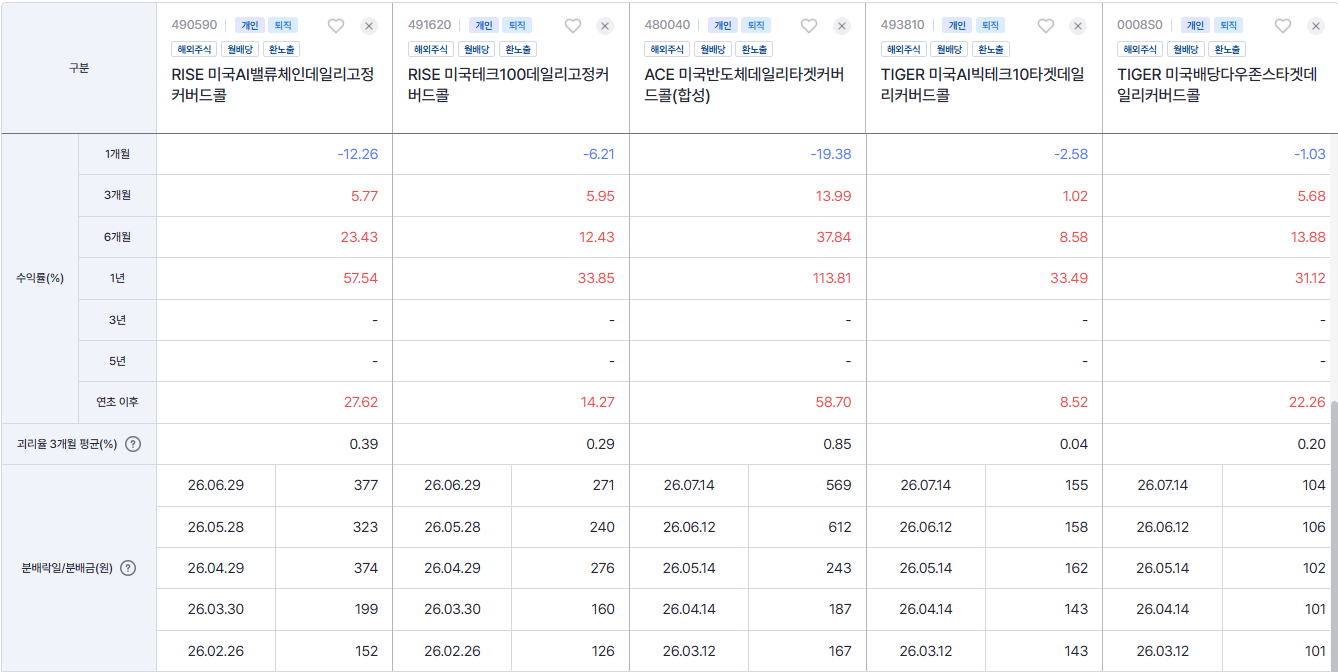Remove RISE 미국테크100 column with X
1338x672 pixels.
click(x=605, y=26)
